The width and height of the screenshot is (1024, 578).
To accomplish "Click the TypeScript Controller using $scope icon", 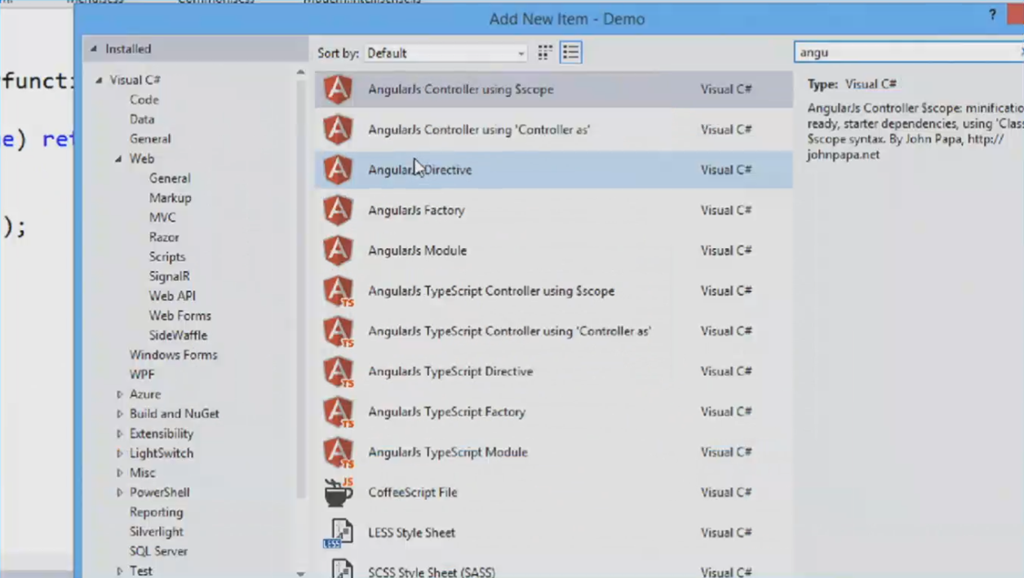I will [338, 291].
